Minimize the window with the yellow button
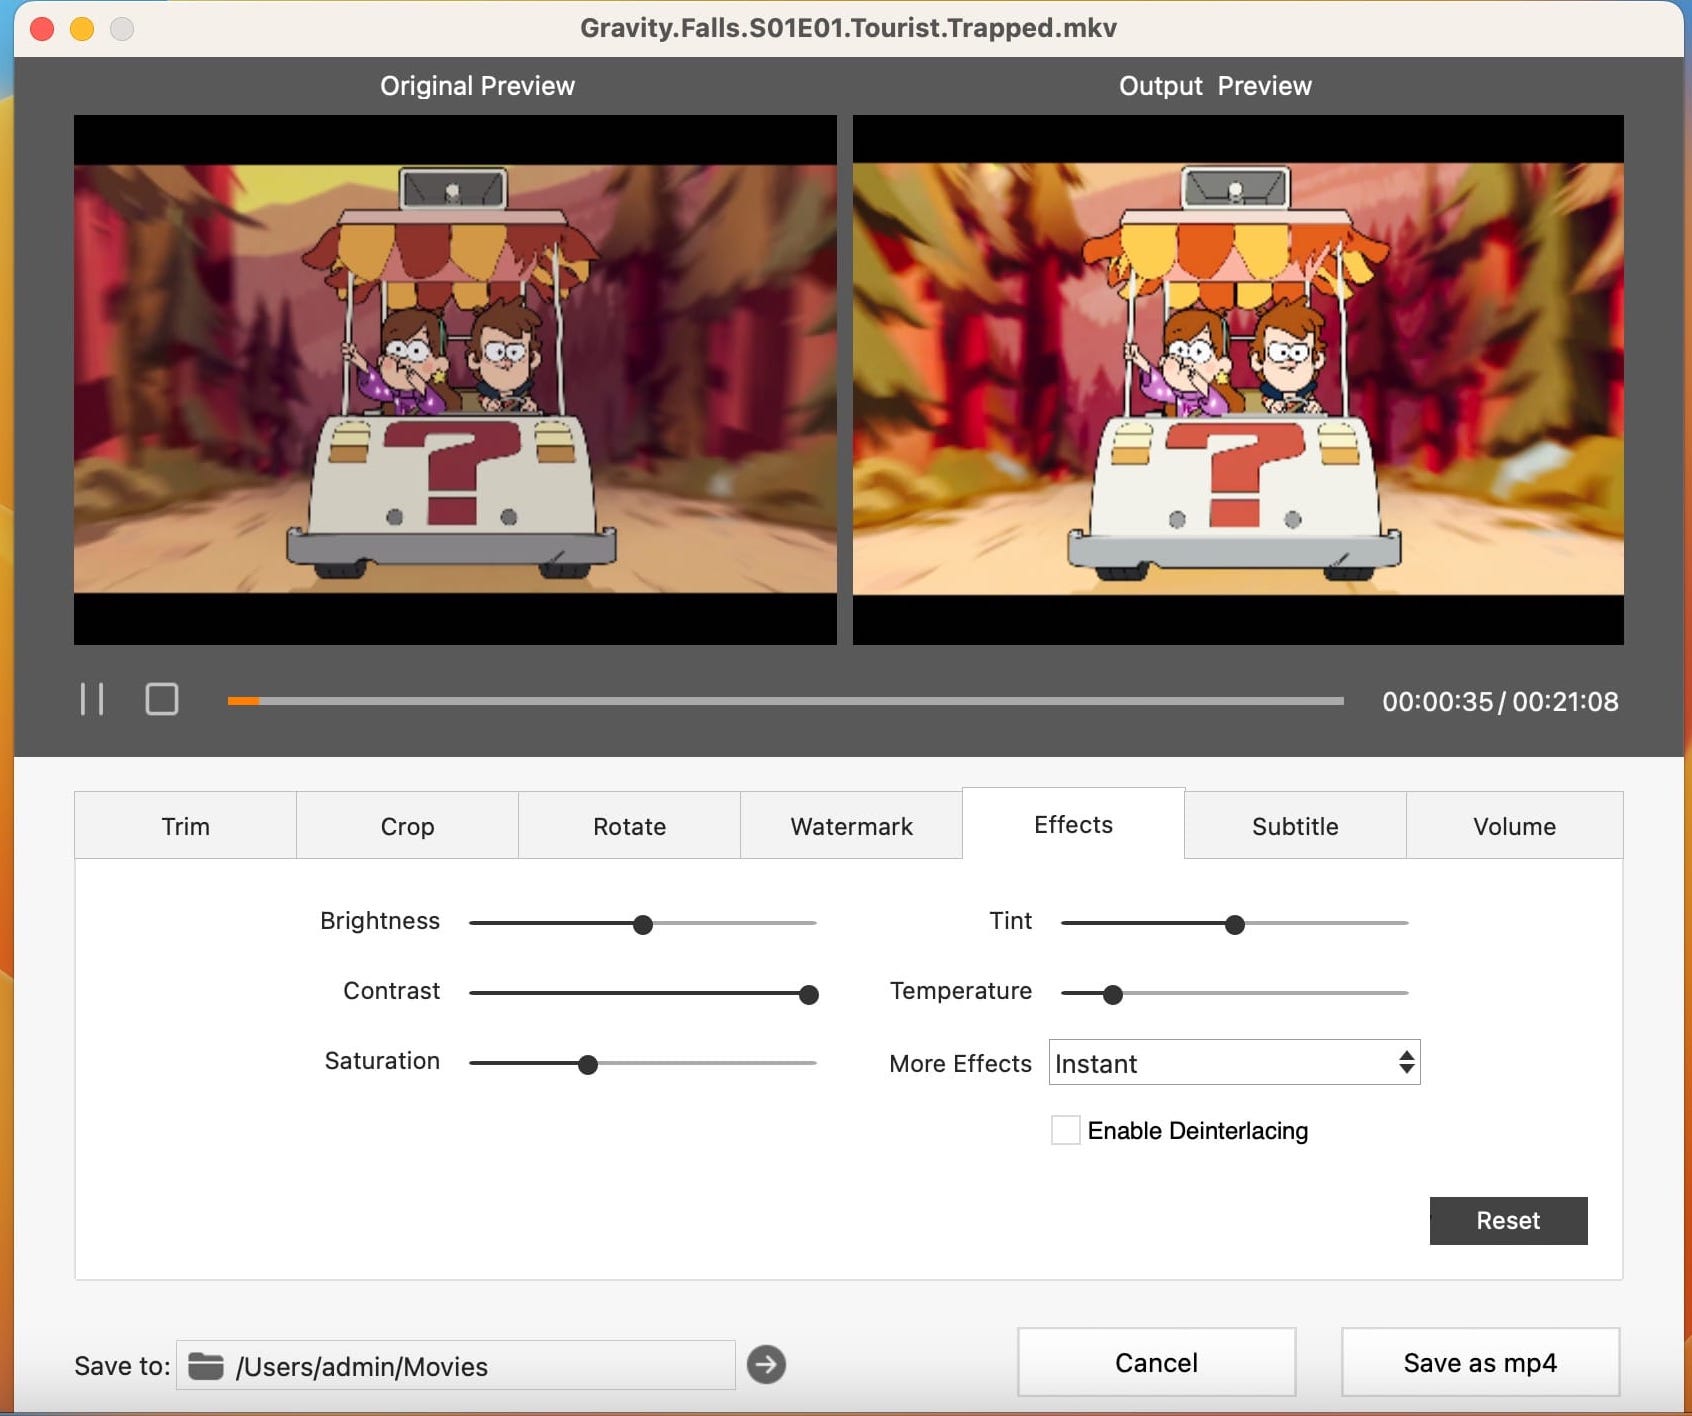The width and height of the screenshot is (1692, 1416). point(82,29)
